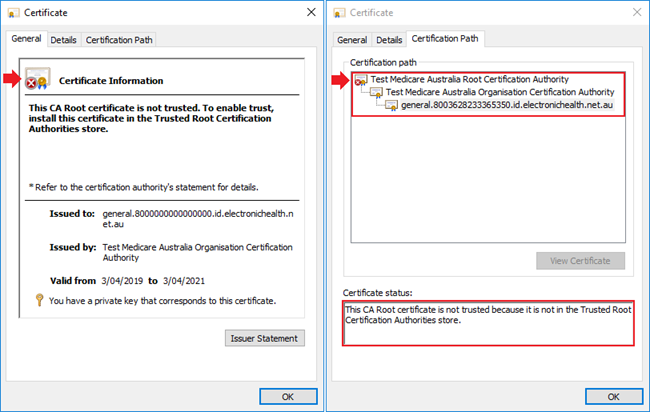650x412 pixels.
Task: Click the valid to date 3/04/2021
Action: tap(184, 281)
